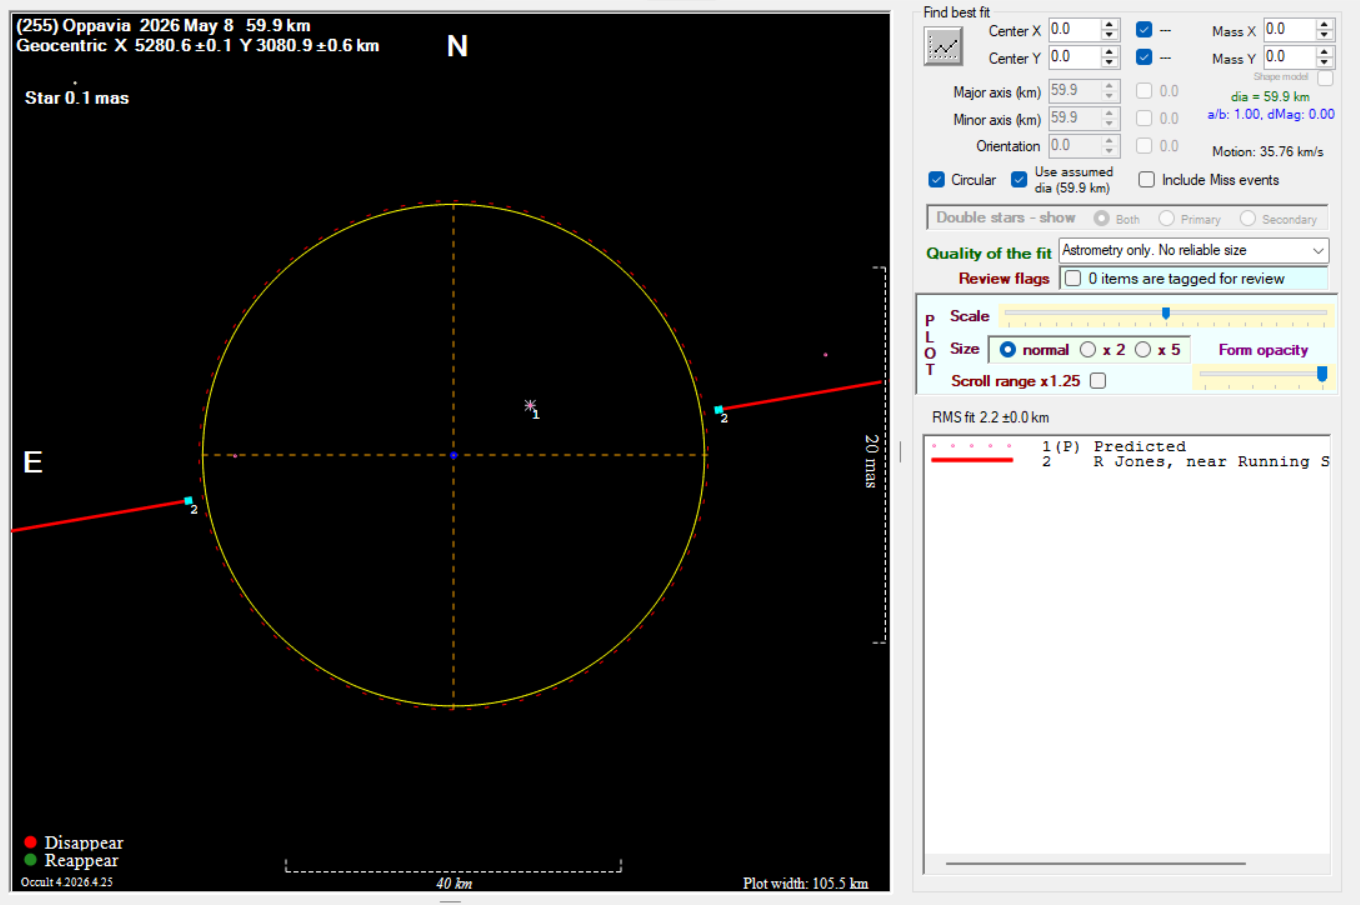Click the blue center point of the circle
Image resolution: width=1360 pixels, height=905 pixels.
click(454, 455)
